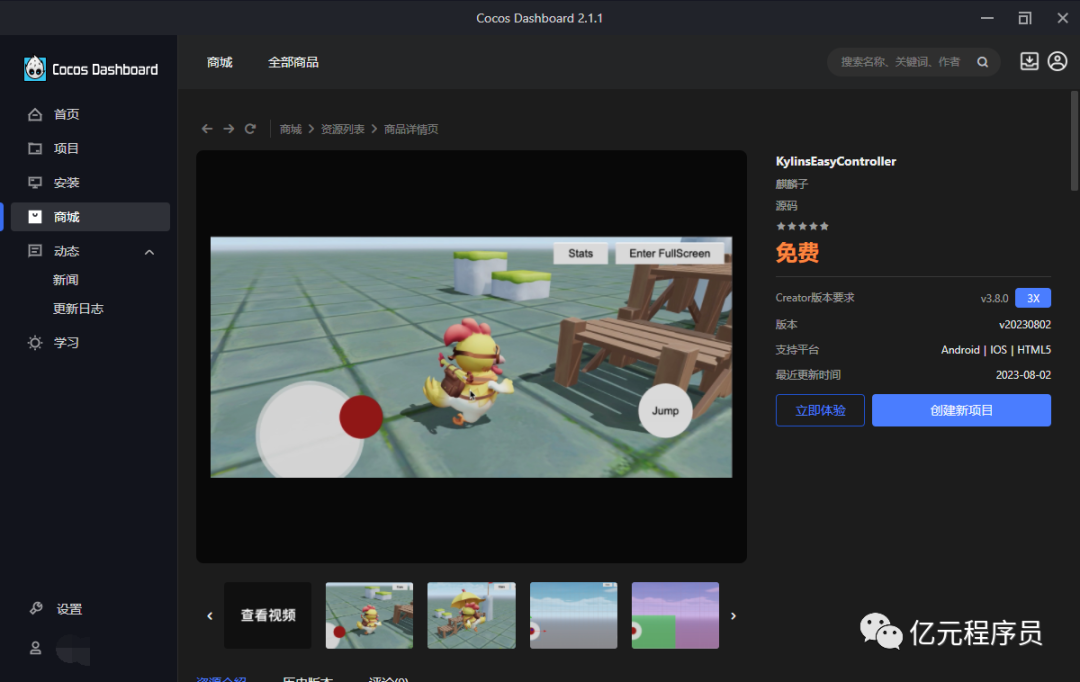Click the date 2023-08-02
This screenshot has height=682, width=1080.
point(1024,375)
